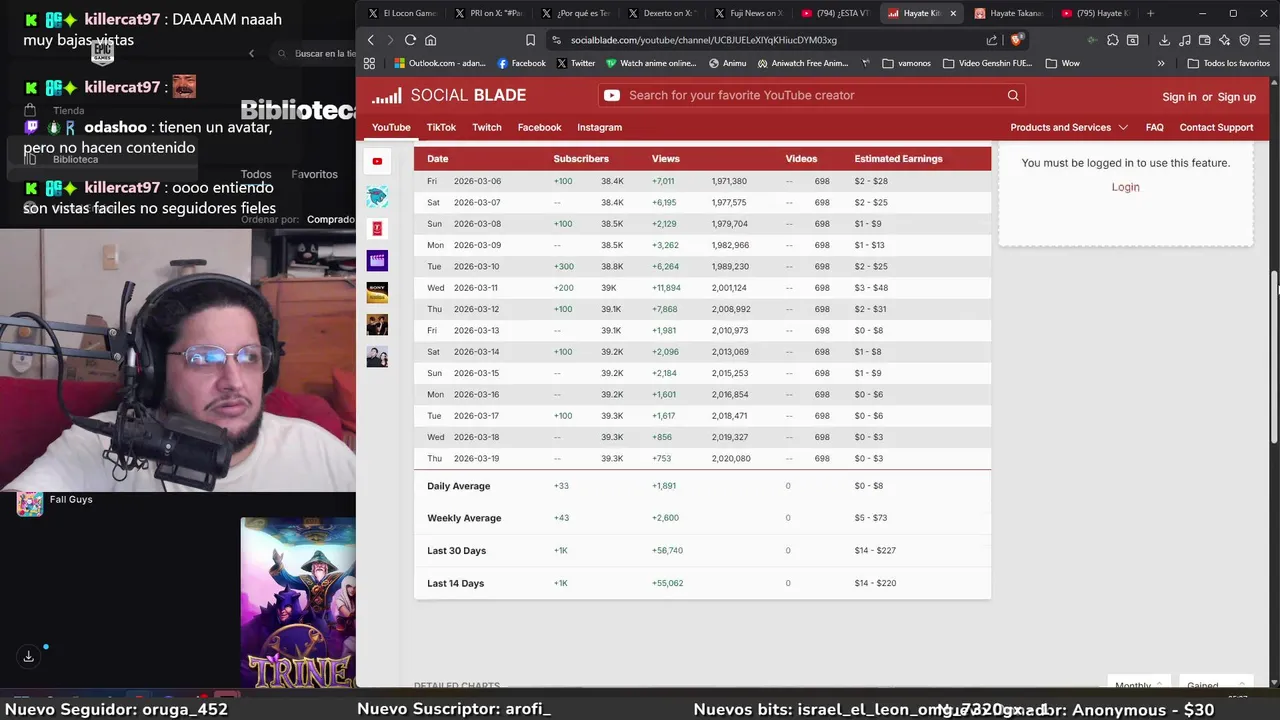Open the Animu bookmark
Image resolution: width=1280 pixels, height=720 pixels.
coord(727,63)
